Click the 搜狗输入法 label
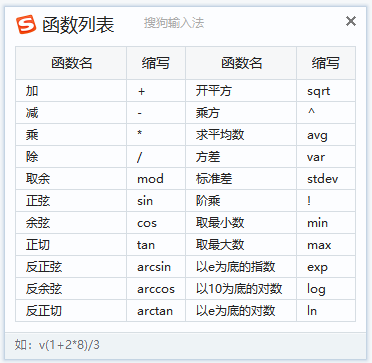Screen dimensions: 372x363 174,23
